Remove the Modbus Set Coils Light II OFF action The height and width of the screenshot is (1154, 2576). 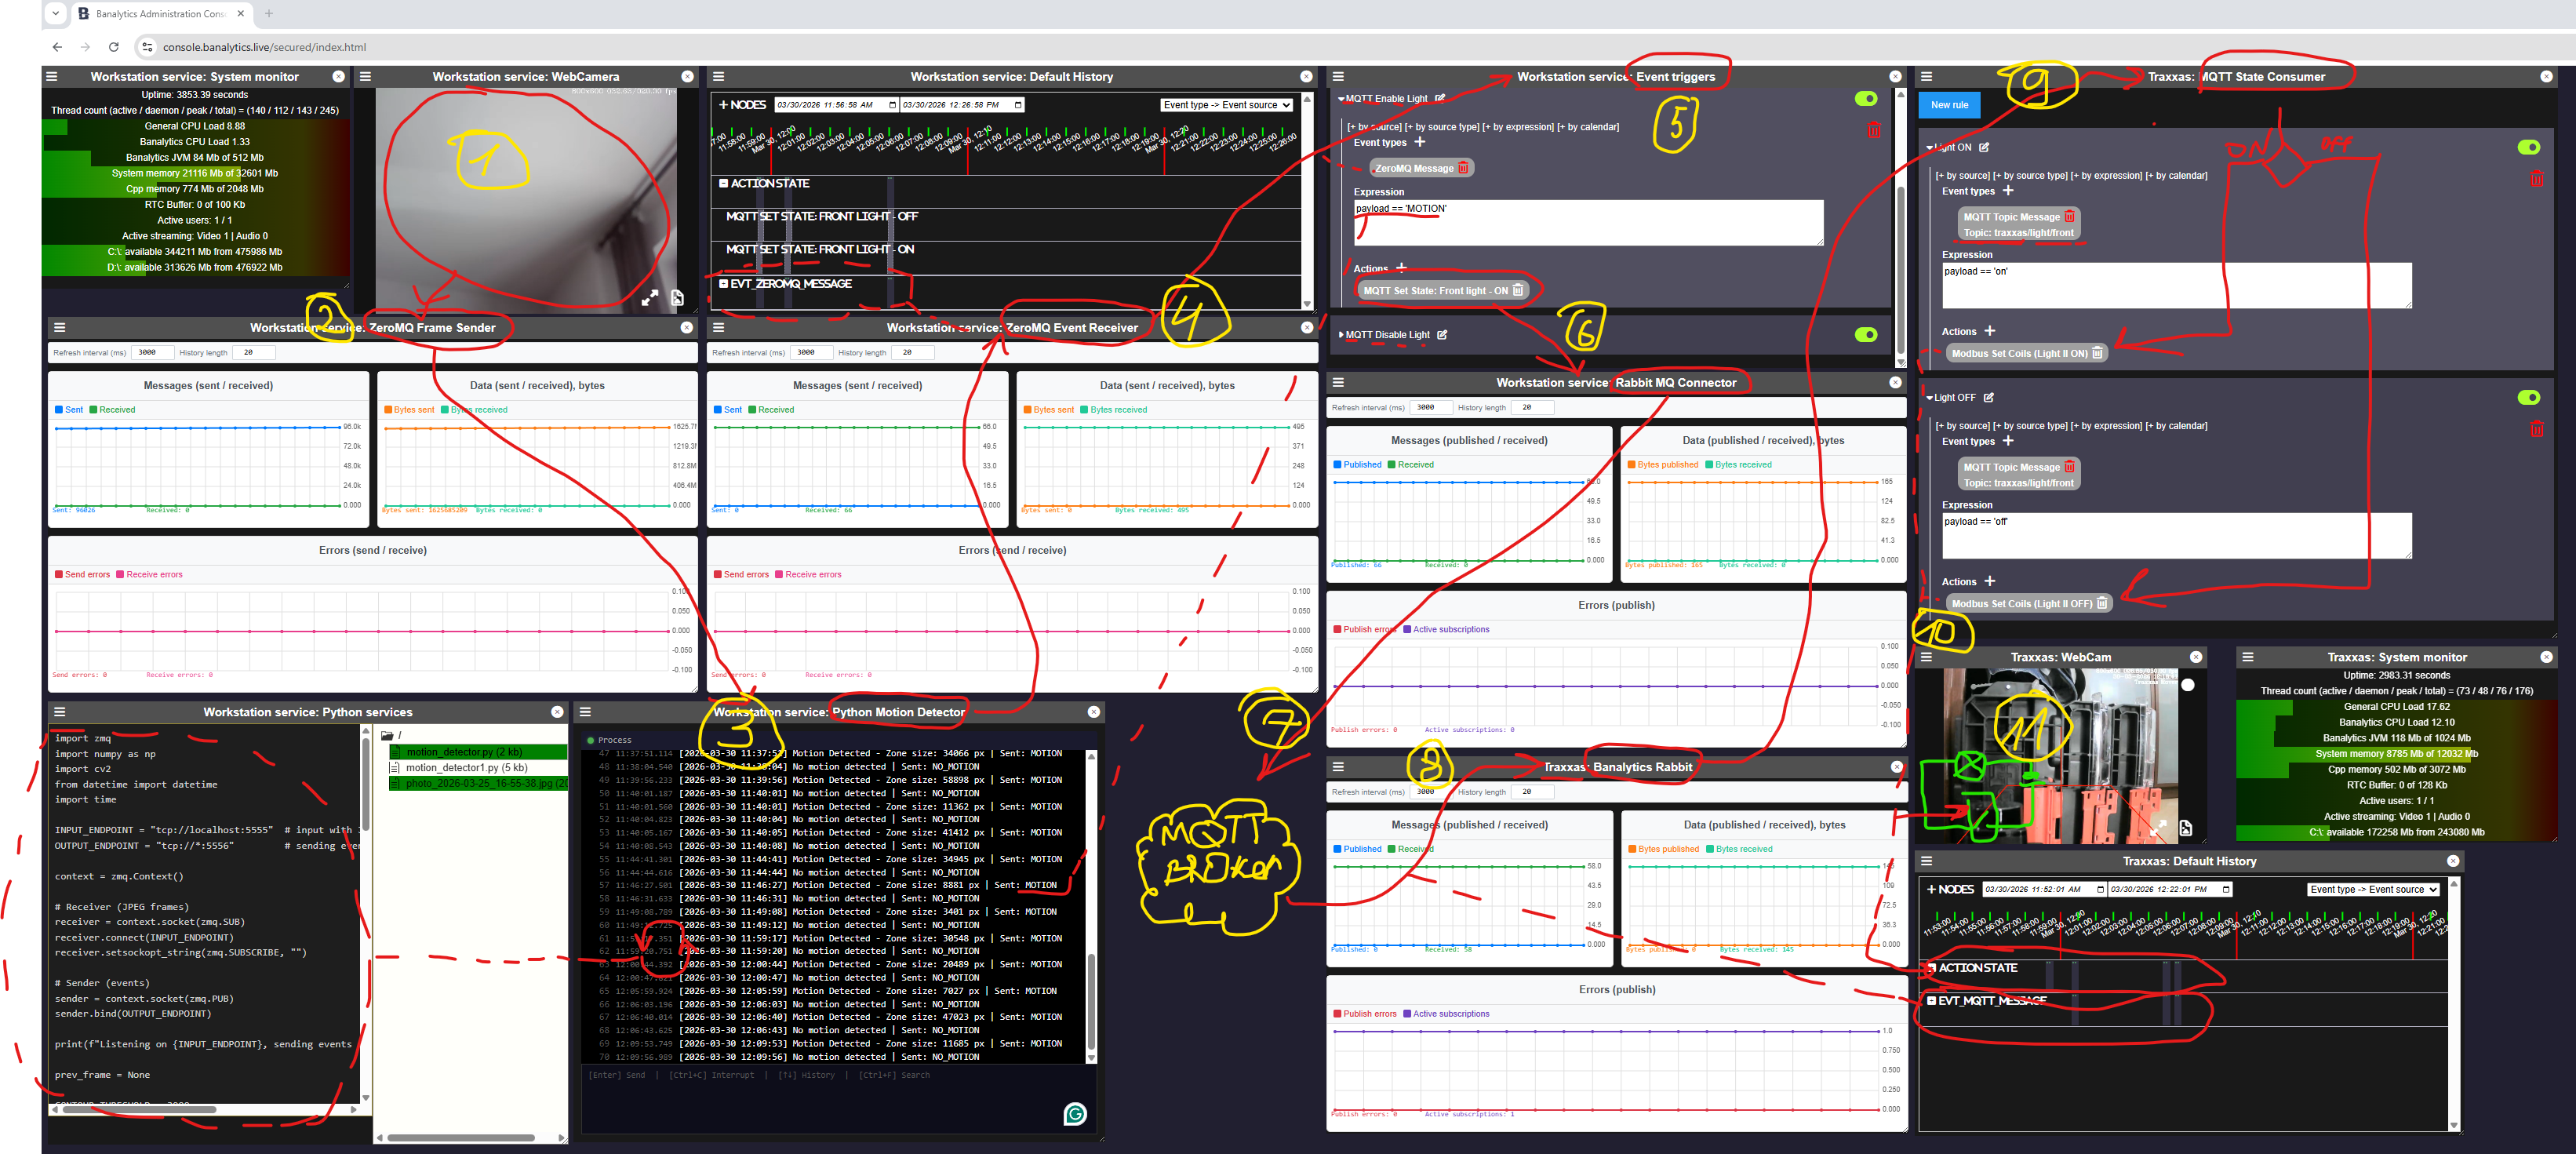pyautogui.click(x=2102, y=604)
